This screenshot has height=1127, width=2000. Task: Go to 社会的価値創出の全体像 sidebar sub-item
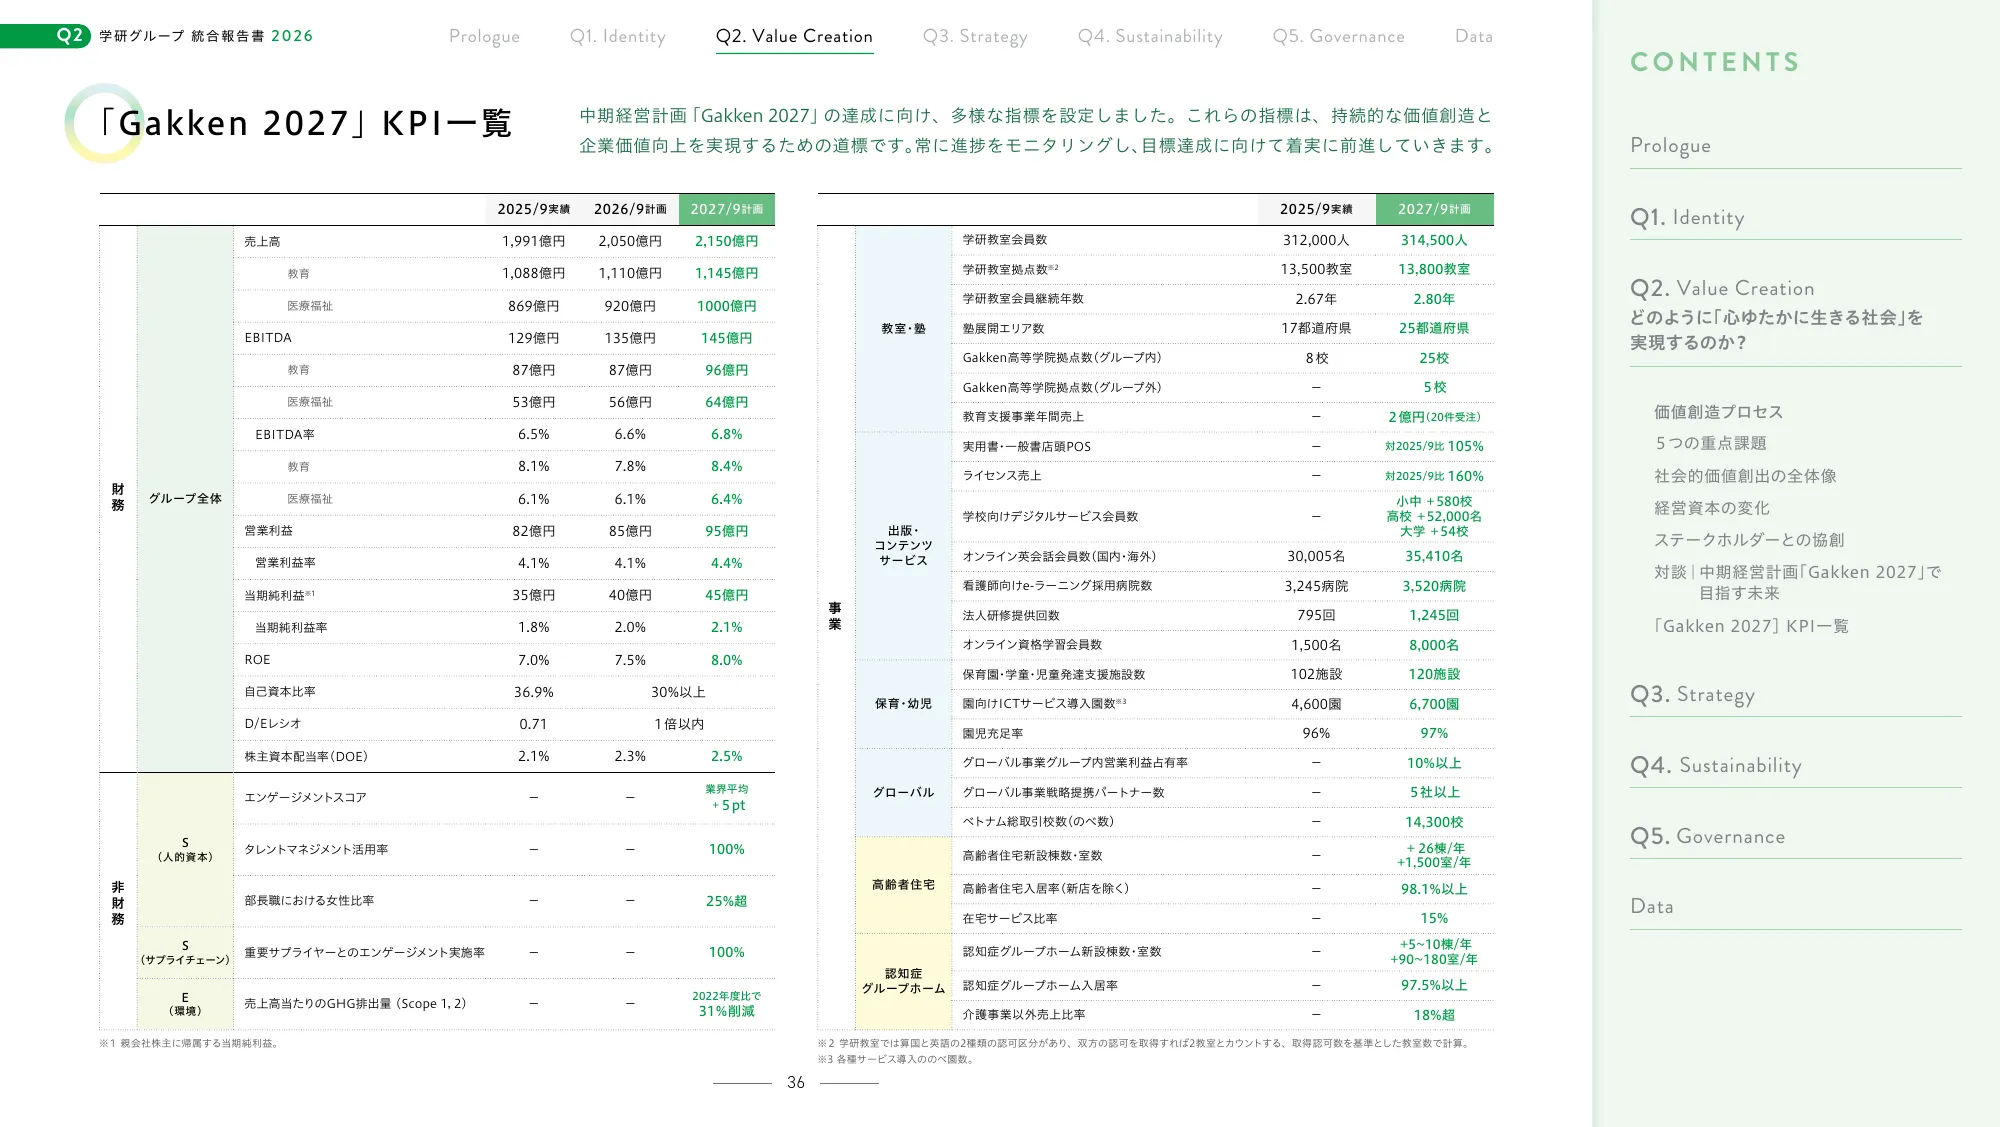click(x=1745, y=476)
